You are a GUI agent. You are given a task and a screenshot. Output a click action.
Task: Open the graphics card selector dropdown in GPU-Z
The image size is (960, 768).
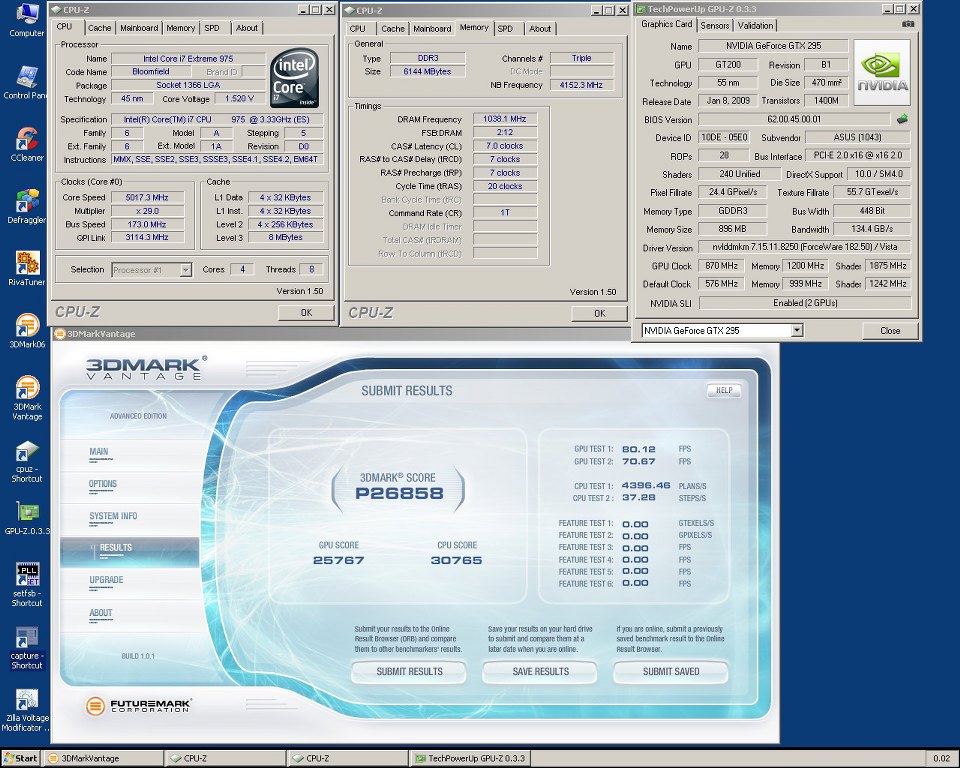pyautogui.click(x=797, y=331)
